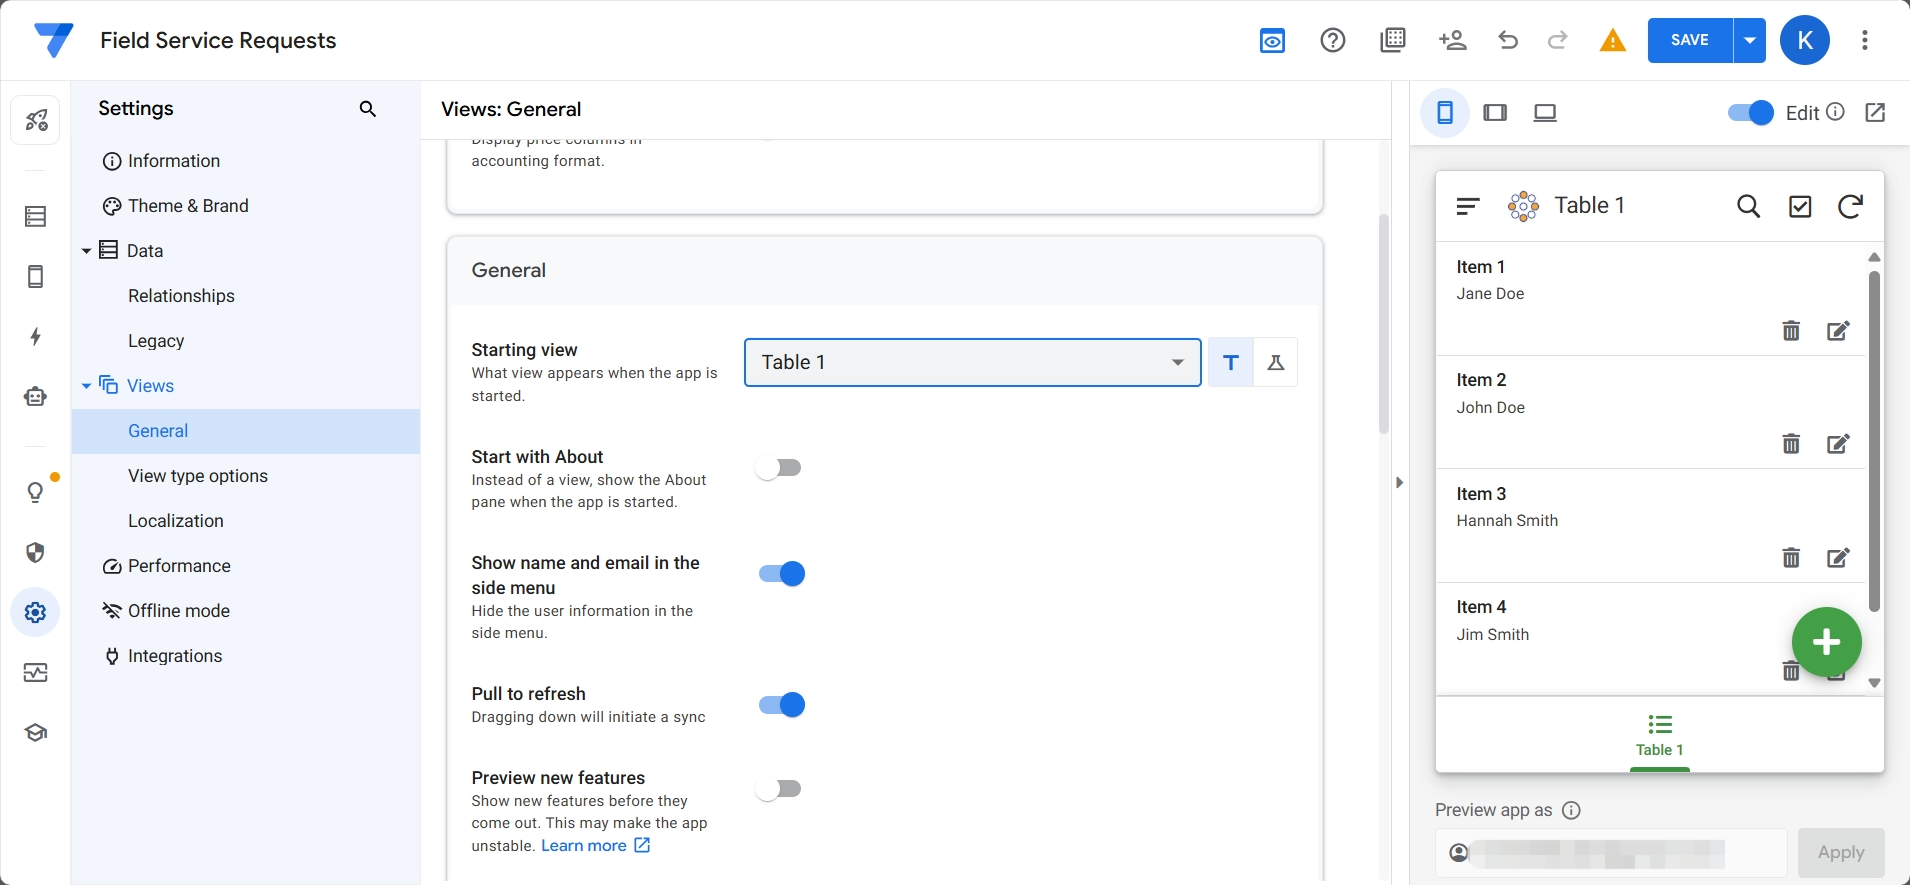This screenshot has height=885, width=1910.
Task: Open the K user account avatar
Action: [1805, 40]
